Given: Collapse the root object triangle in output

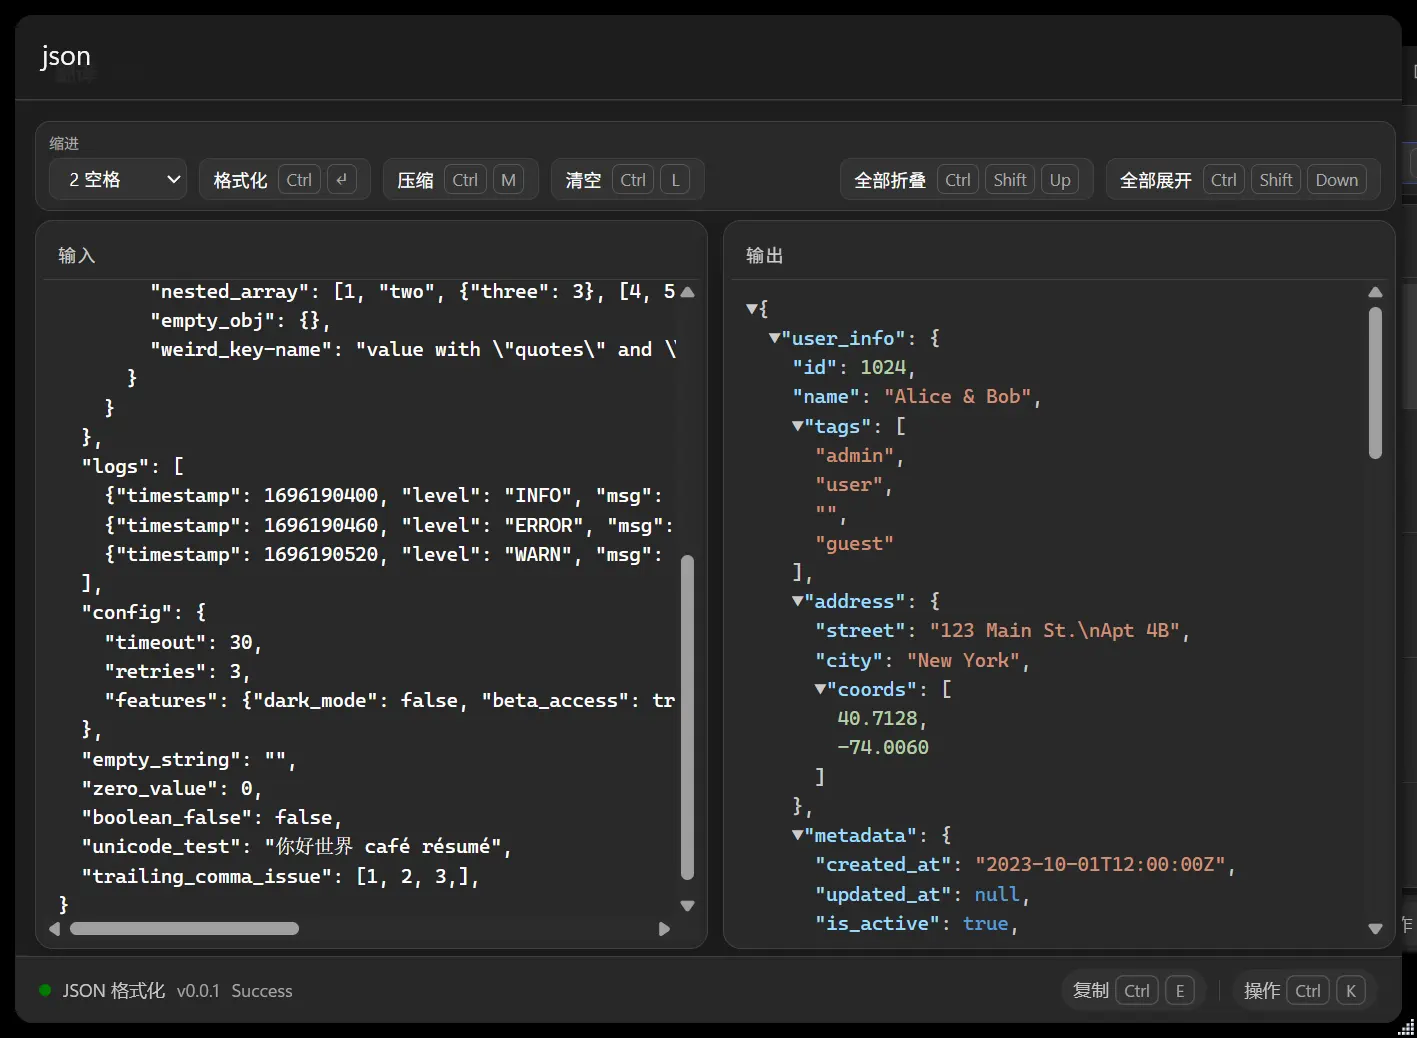Looking at the screenshot, I should [752, 309].
